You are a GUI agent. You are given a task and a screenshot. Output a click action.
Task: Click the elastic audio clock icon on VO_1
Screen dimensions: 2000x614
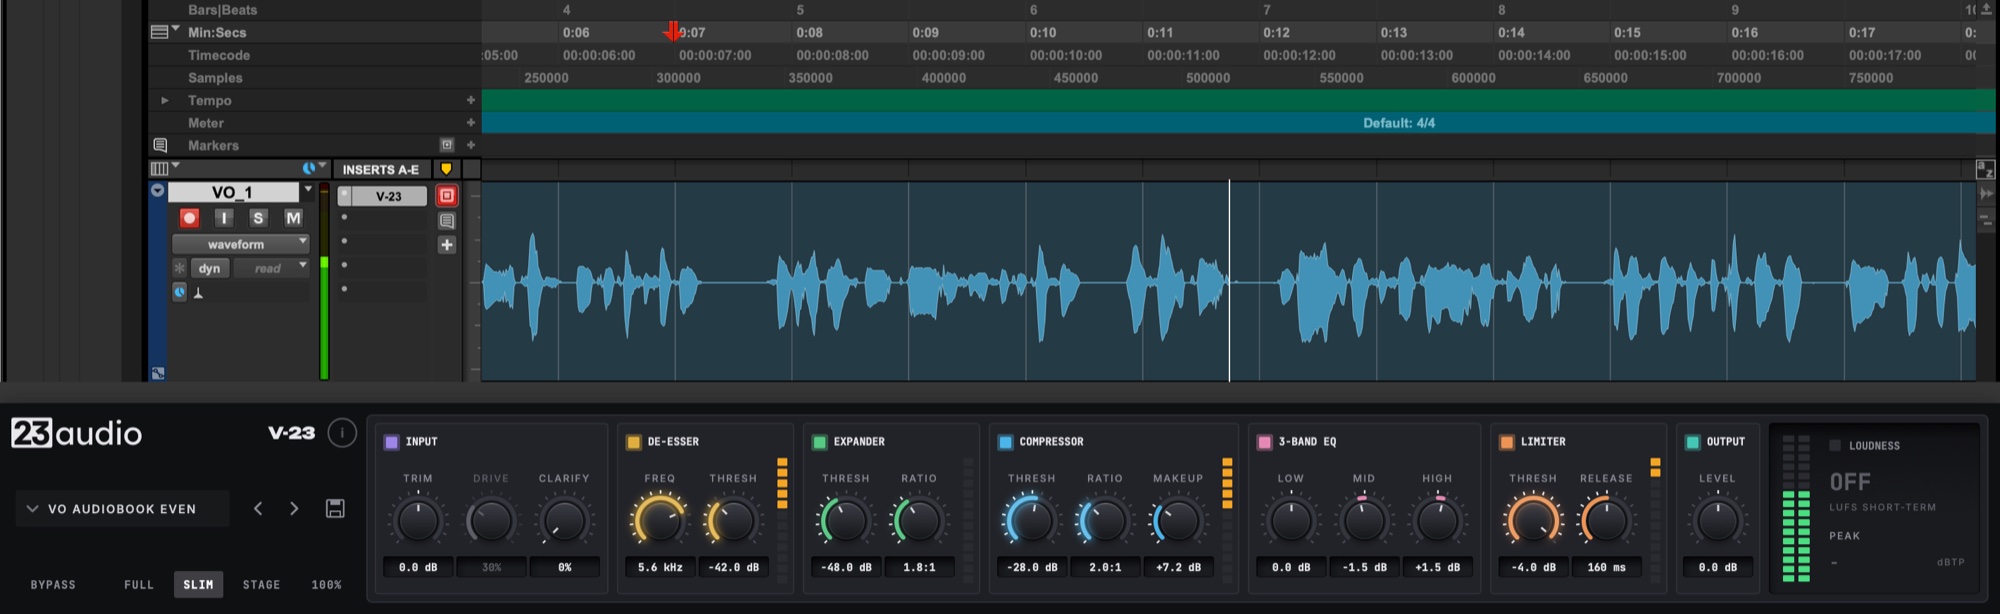(x=180, y=292)
